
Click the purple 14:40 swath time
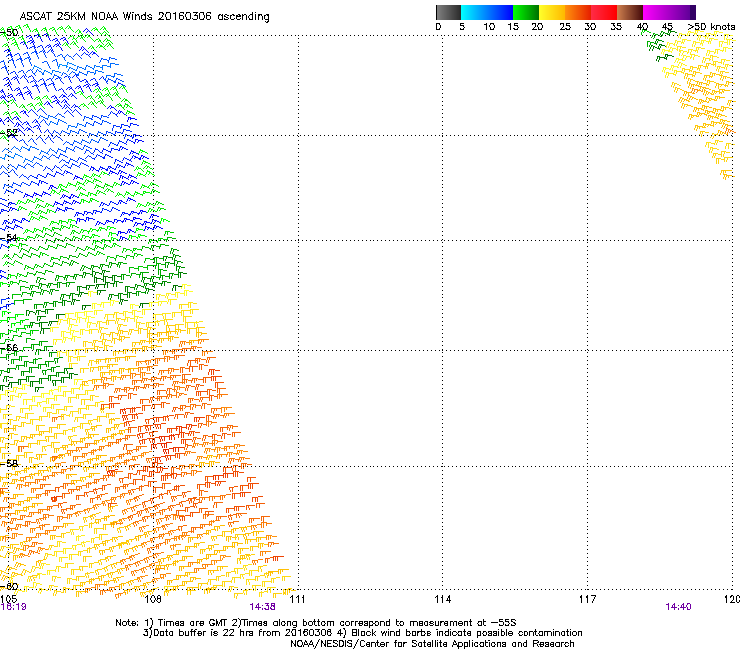coord(678,607)
